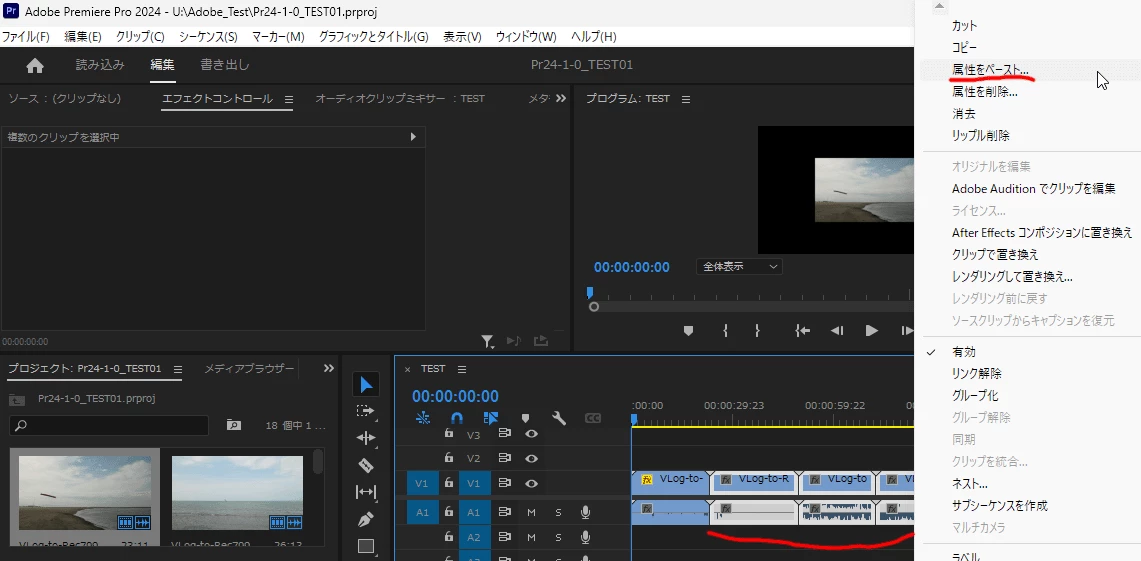Click Mark Out bracket in Program monitor

758,330
